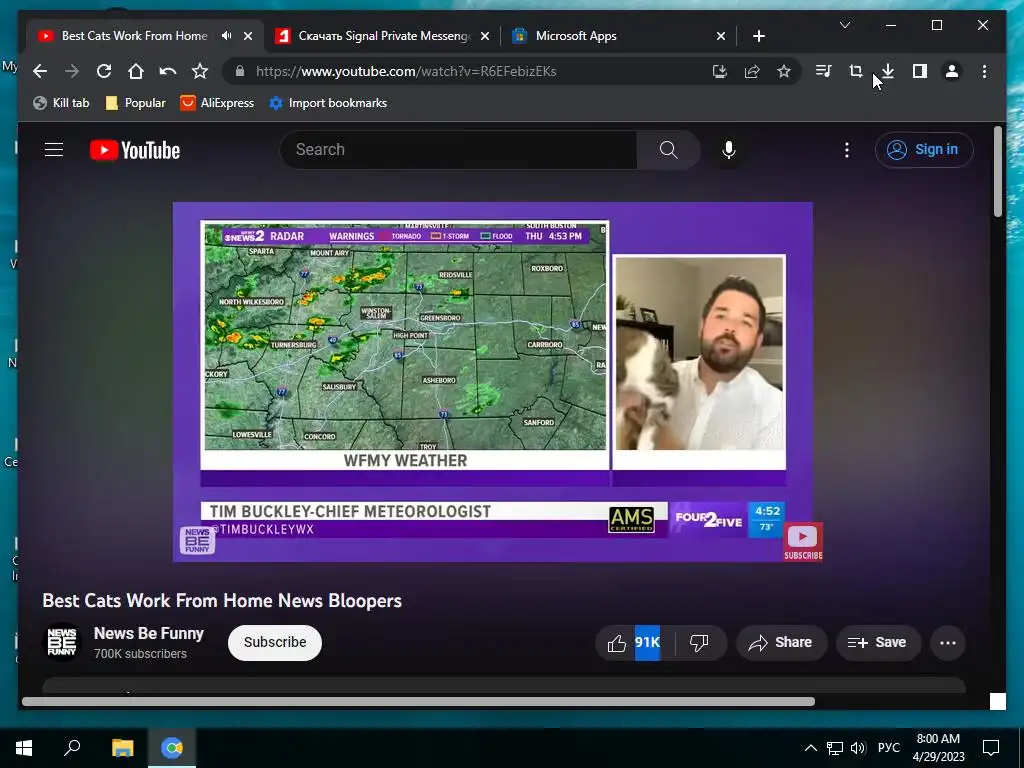Screen dimensions: 1024x768
Task: Bookmark this page with address bar star
Action: [x=784, y=71]
